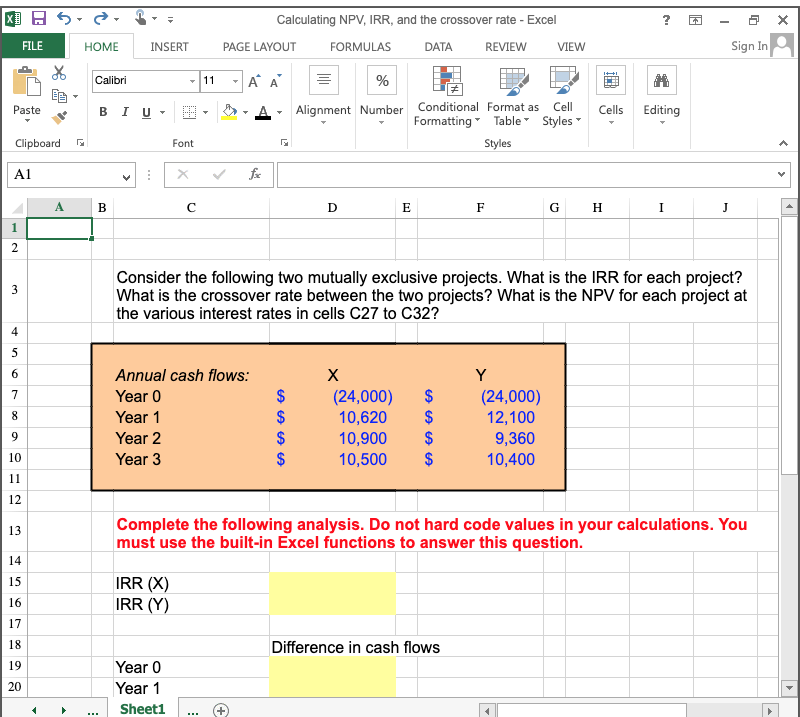Click the Format as Table icon
800x717 pixels.
(x=512, y=95)
